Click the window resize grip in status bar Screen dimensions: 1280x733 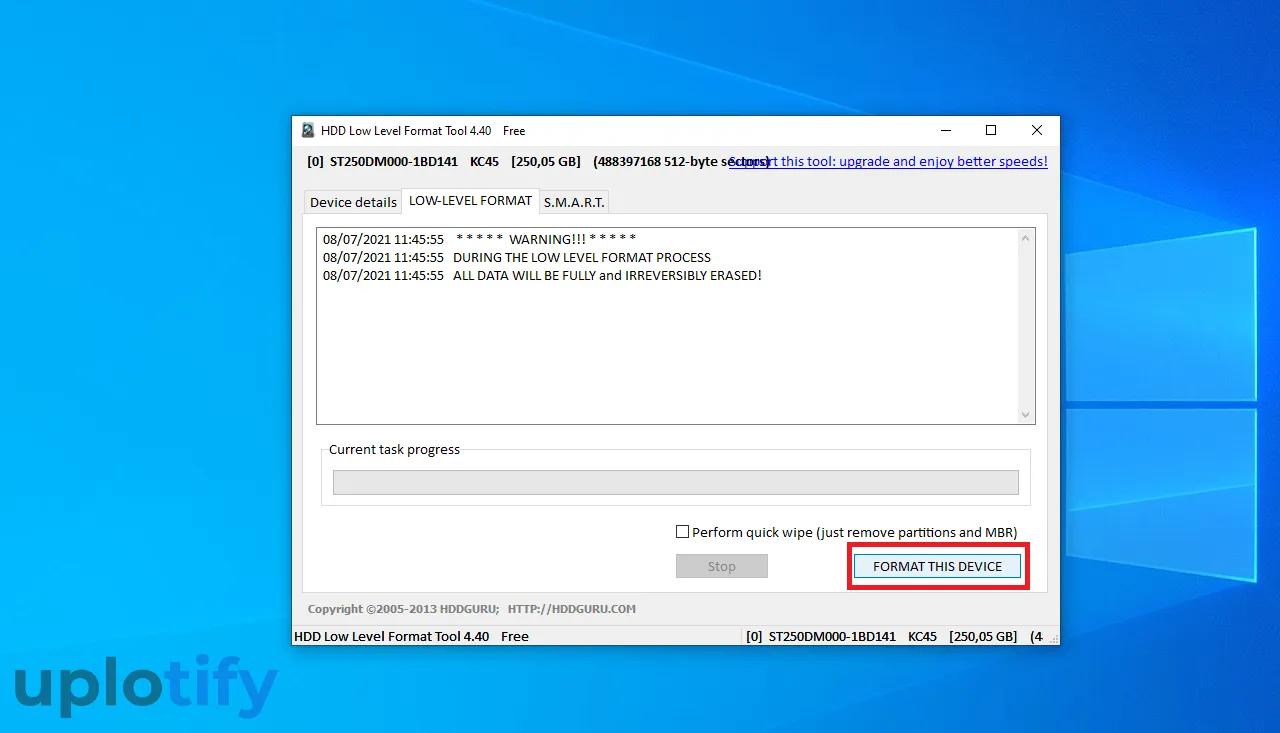(x=1052, y=637)
